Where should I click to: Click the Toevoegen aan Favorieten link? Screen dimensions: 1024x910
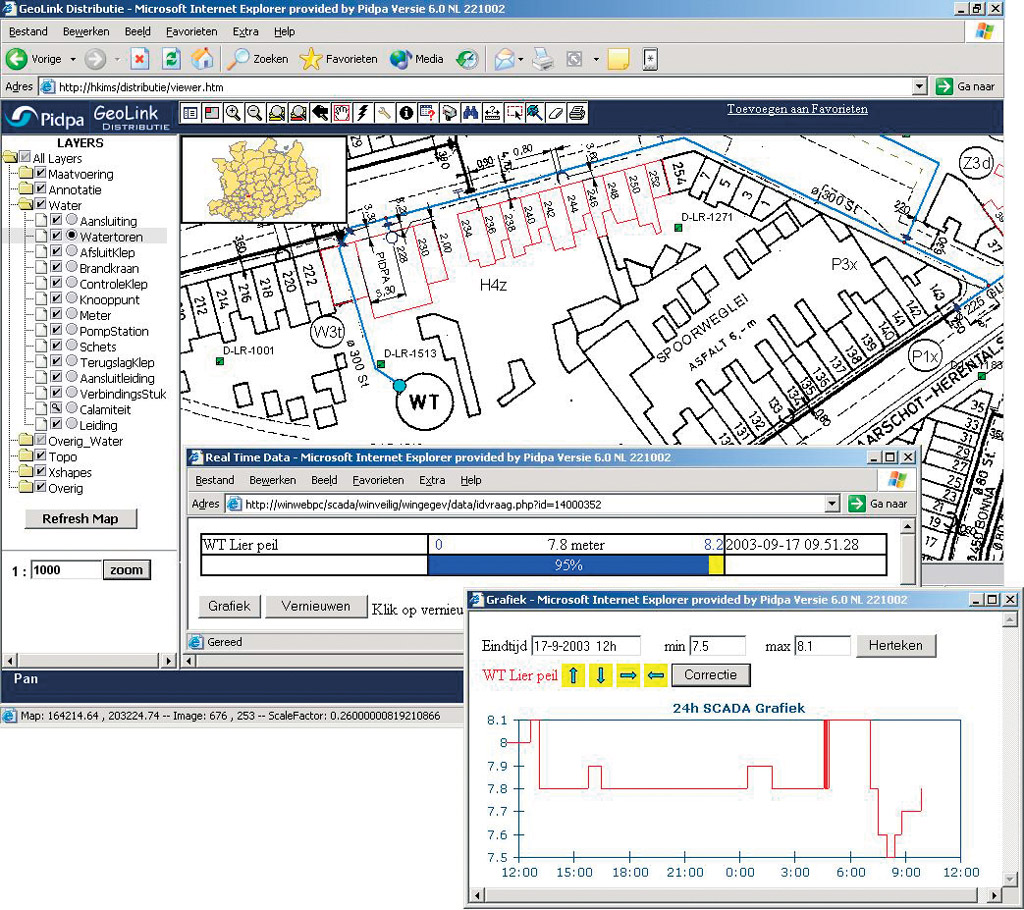[797, 109]
